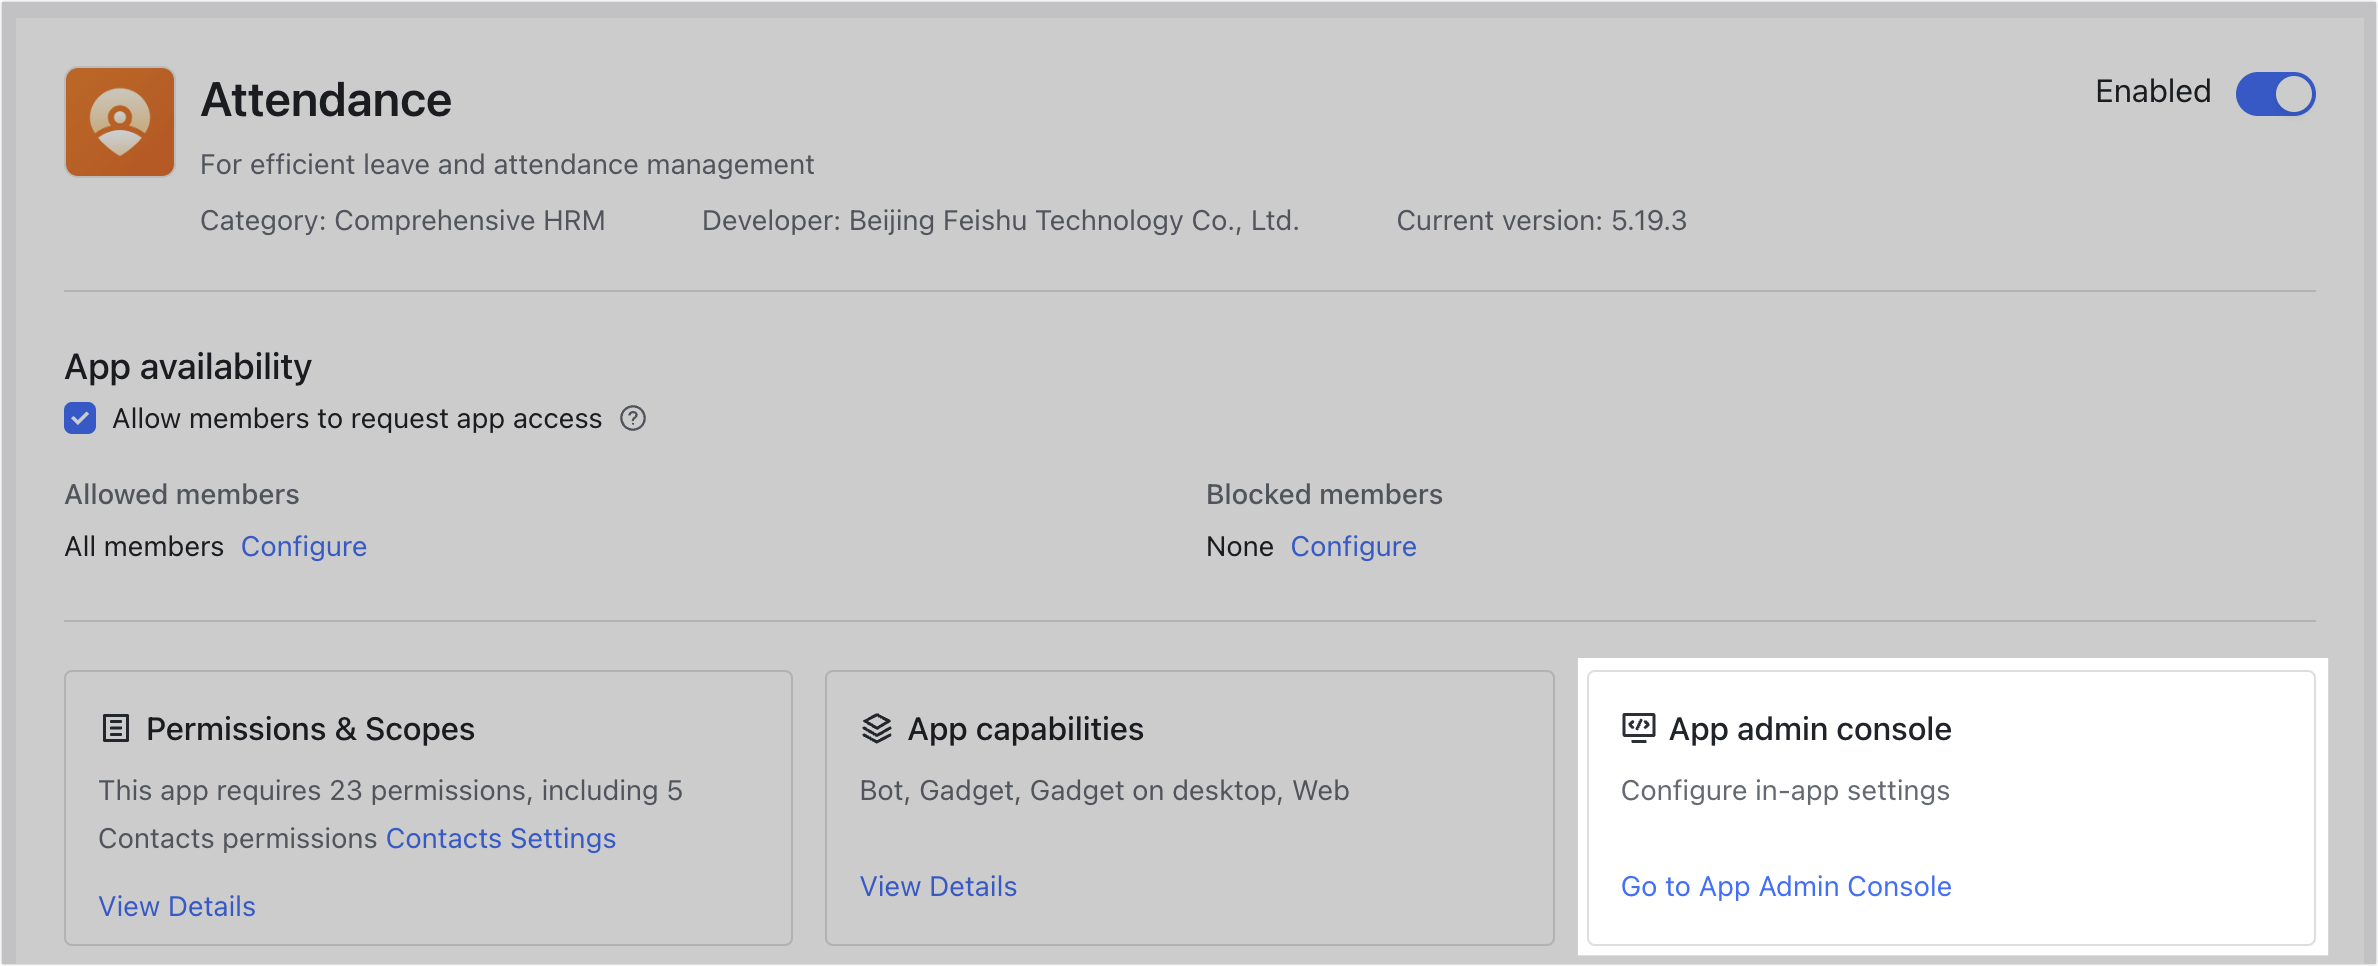Open the Permissions & Scopes card
Viewport: 2378px width, 966px height.
click(x=428, y=807)
